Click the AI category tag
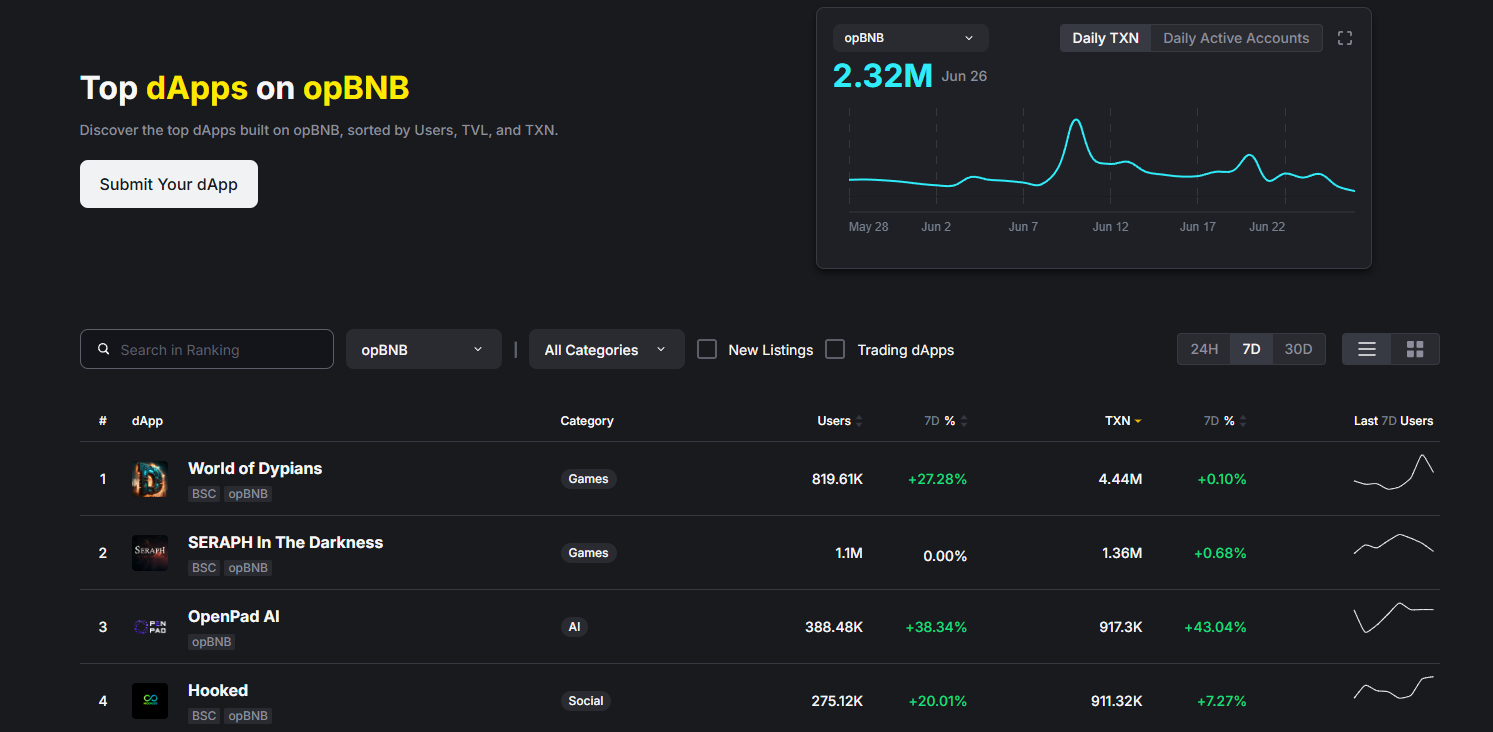 click(x=574, y=627)
